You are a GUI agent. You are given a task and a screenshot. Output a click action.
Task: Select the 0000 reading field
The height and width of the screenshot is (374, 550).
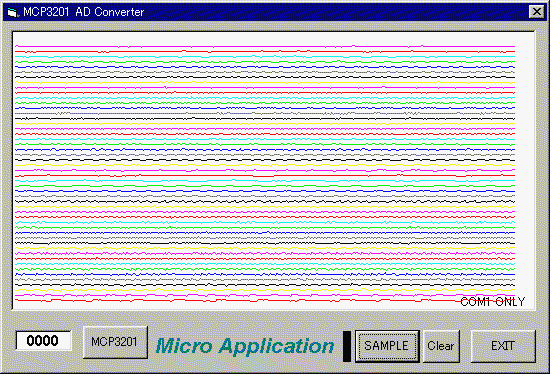(x=43, y=341)
